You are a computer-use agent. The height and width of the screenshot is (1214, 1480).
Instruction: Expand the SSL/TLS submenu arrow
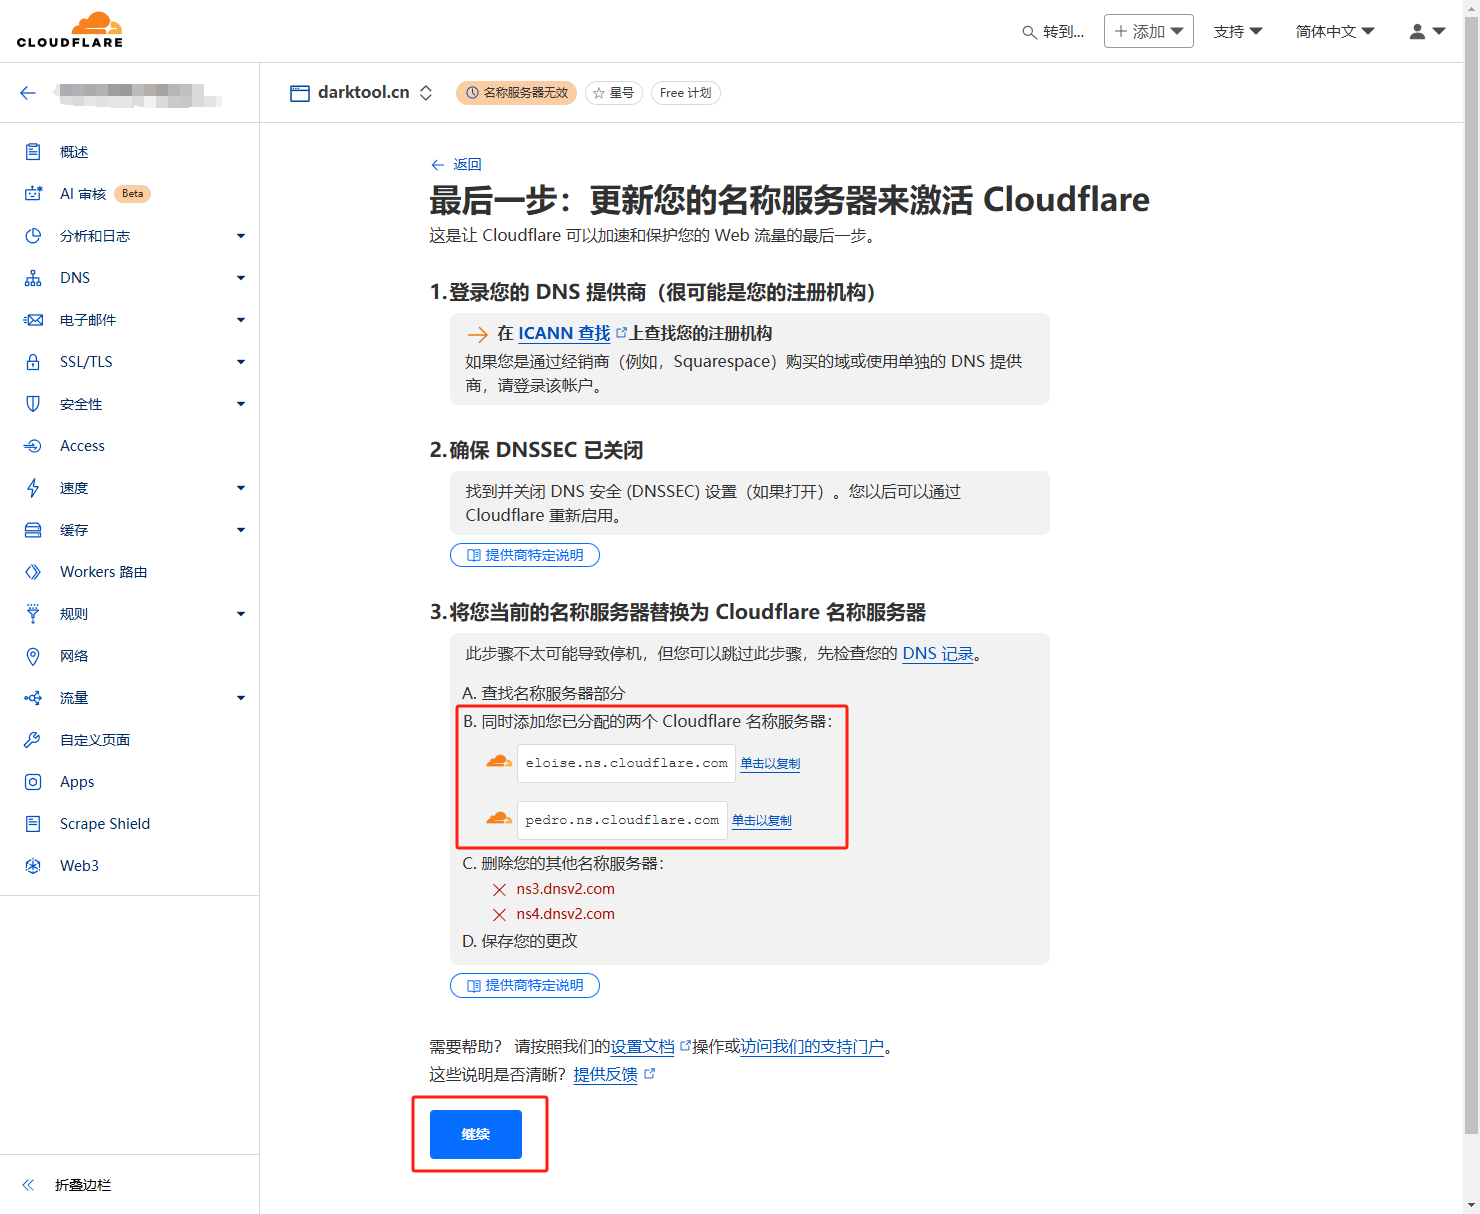point(241,362)
